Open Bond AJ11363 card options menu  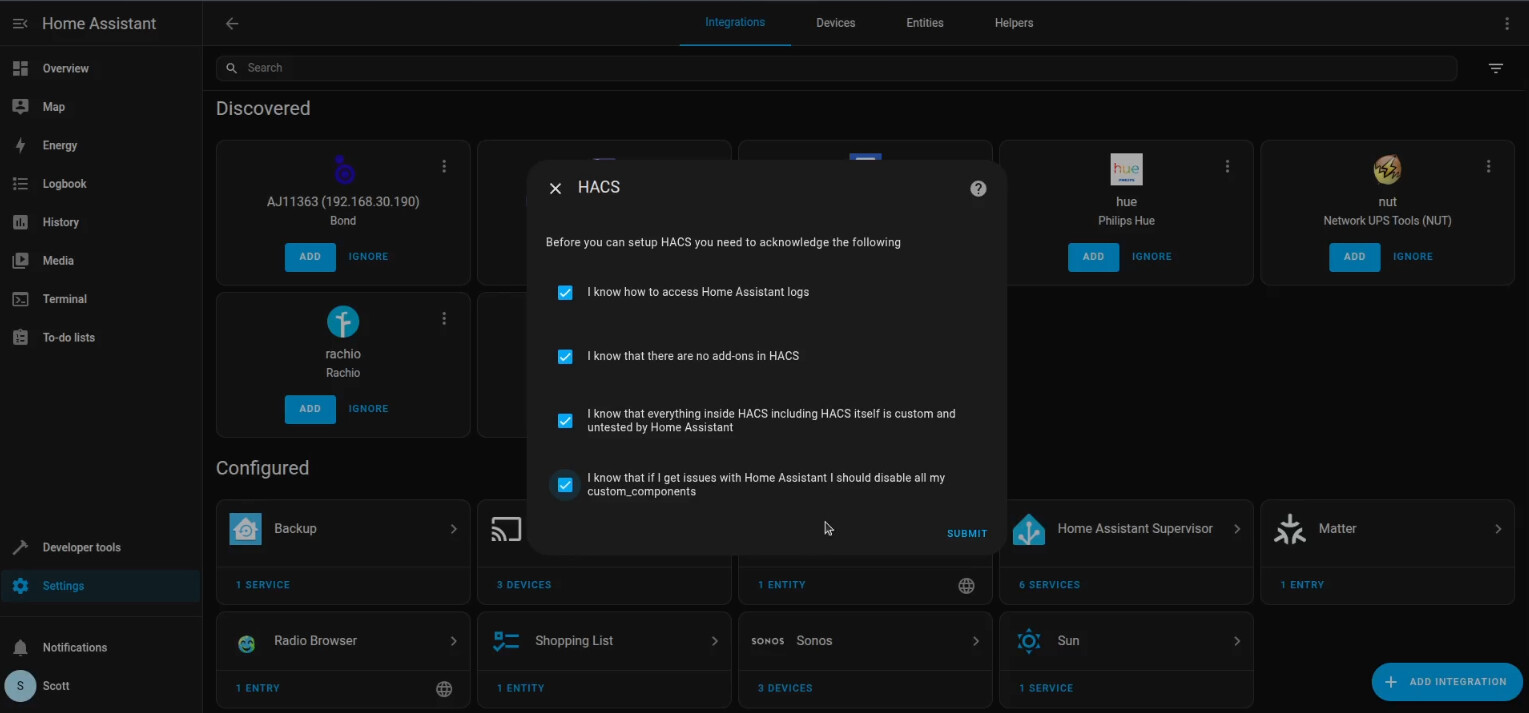tap(444, 167)
